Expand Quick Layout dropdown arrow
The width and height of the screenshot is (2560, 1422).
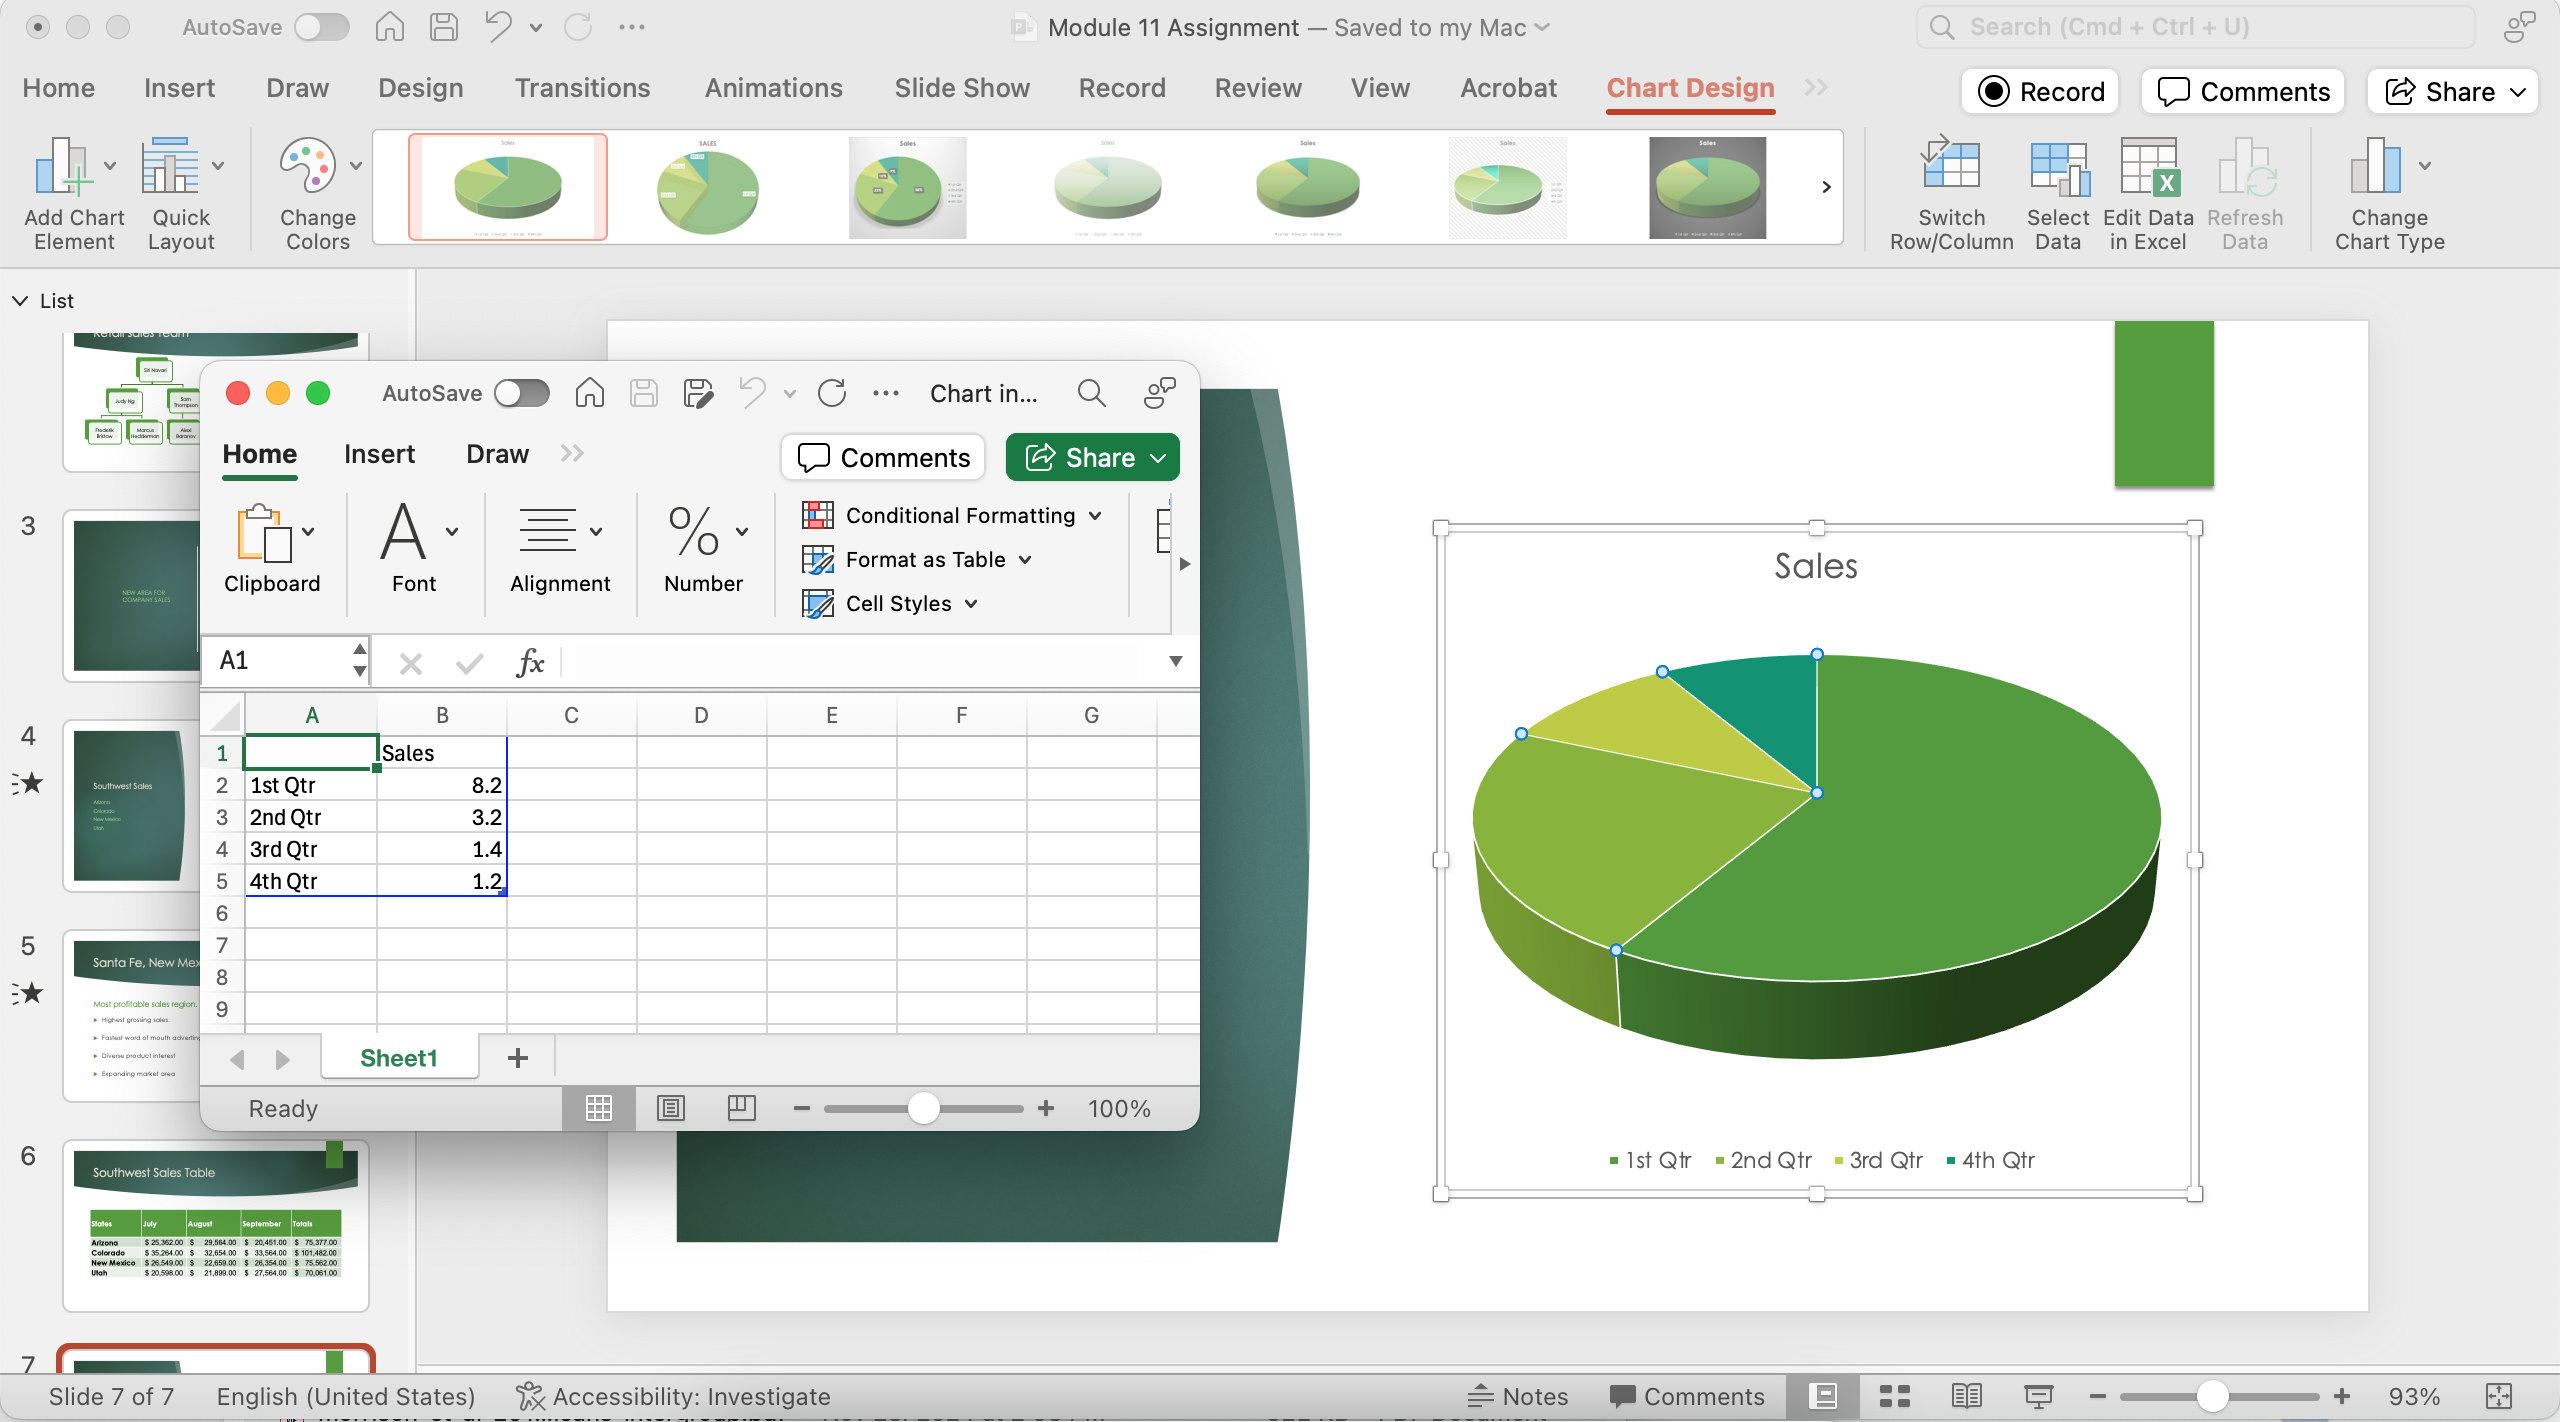pos(218,166)
